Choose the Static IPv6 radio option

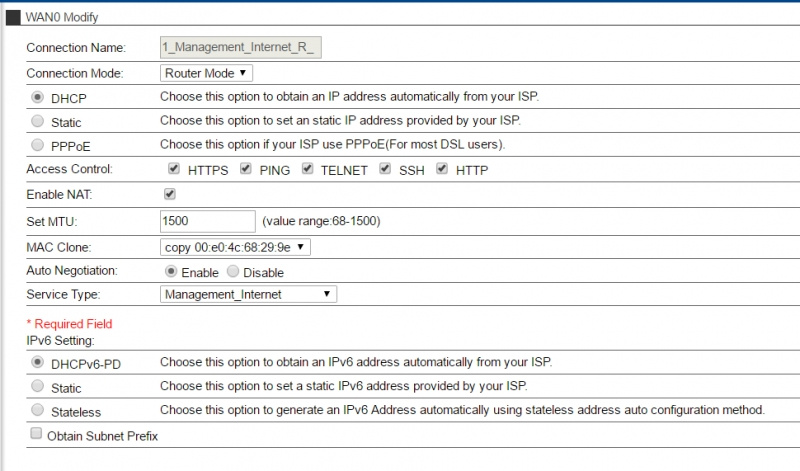coord(38,386)
